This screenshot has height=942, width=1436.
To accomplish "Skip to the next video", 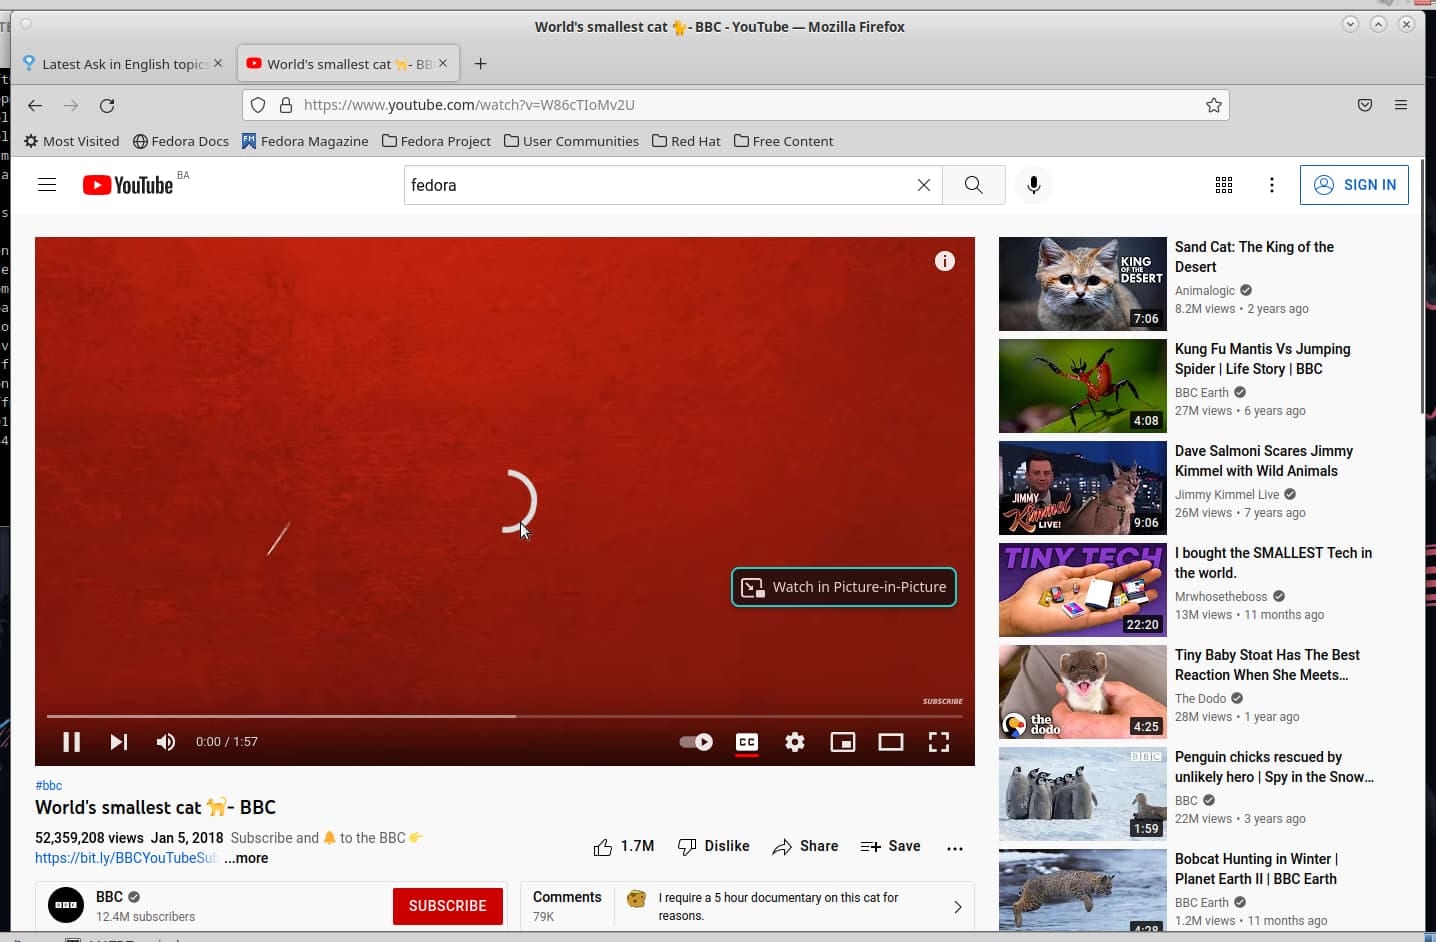I will 119,742.
